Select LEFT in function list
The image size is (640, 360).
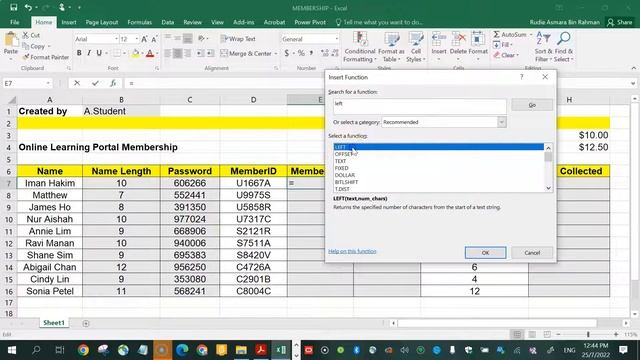tap(439, 147)
